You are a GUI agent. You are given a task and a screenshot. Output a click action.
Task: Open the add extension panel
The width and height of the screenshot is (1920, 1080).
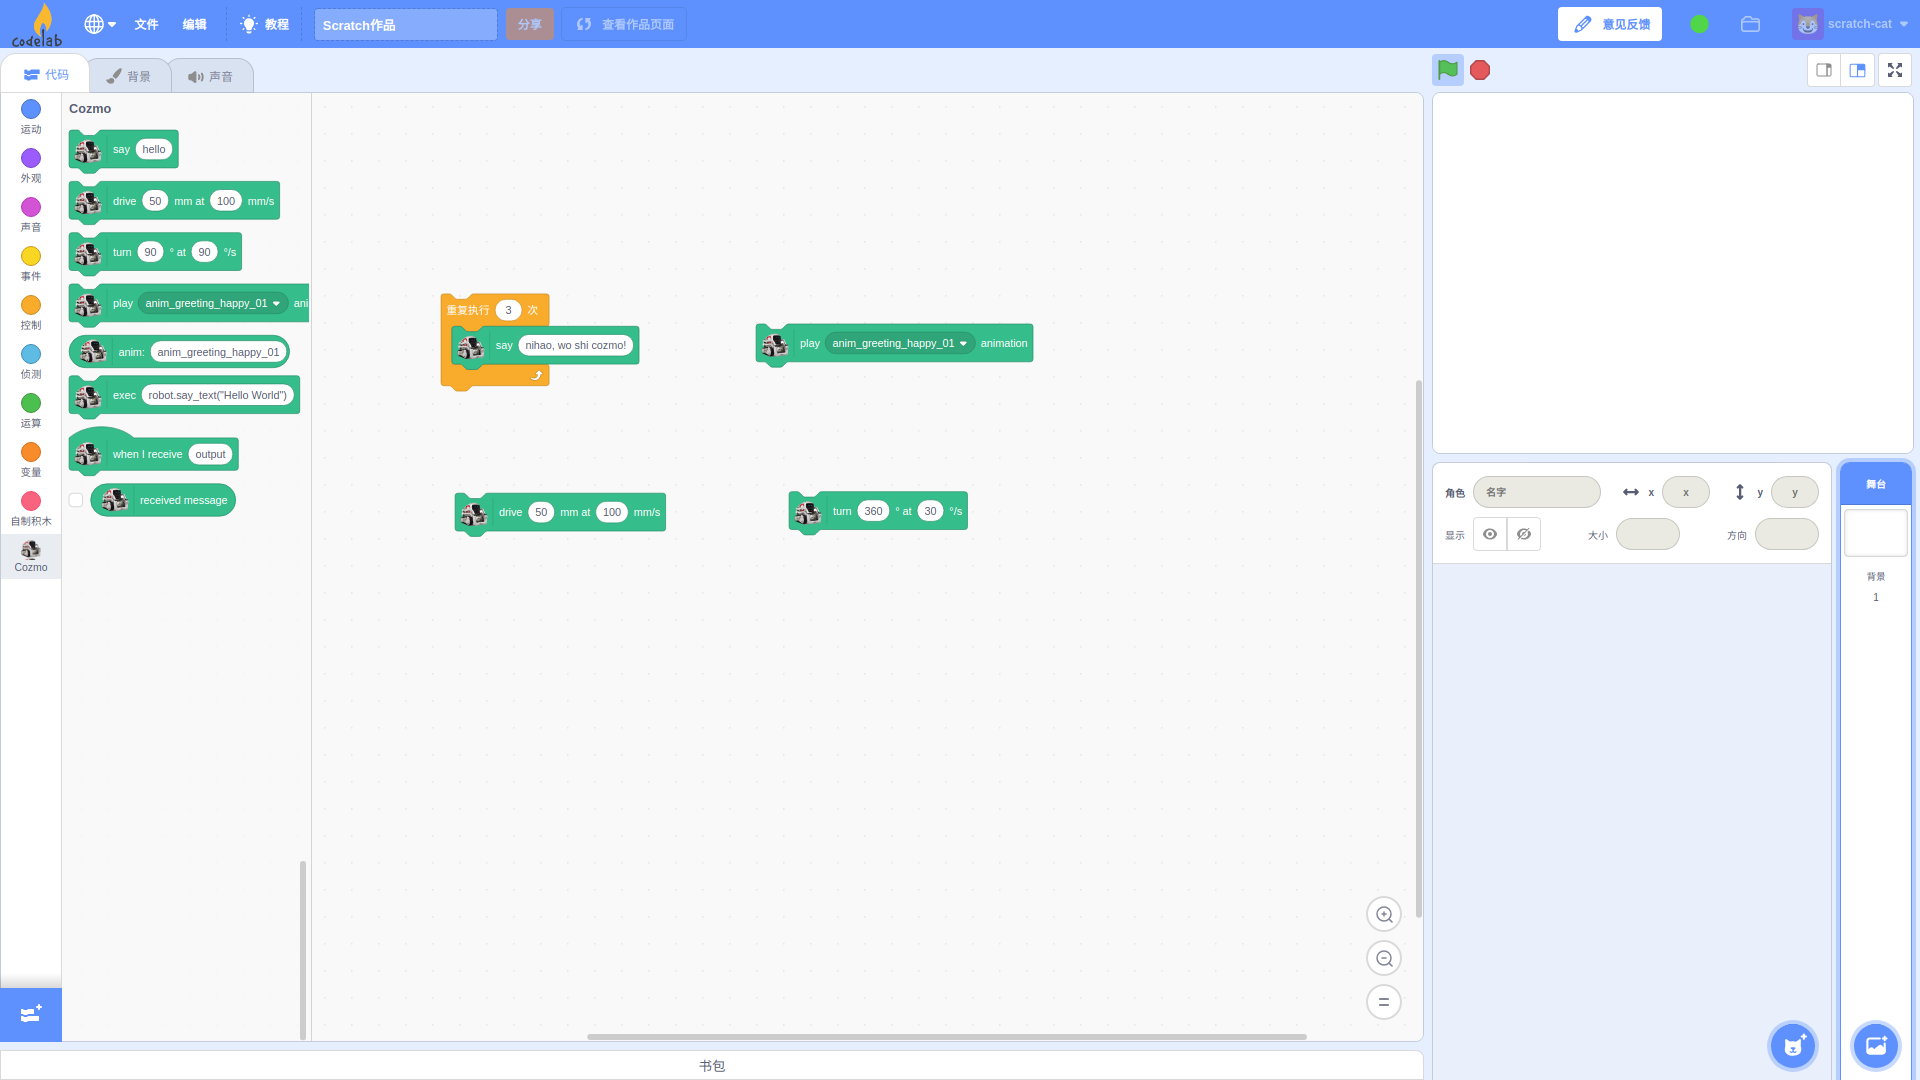(30, 1014)
